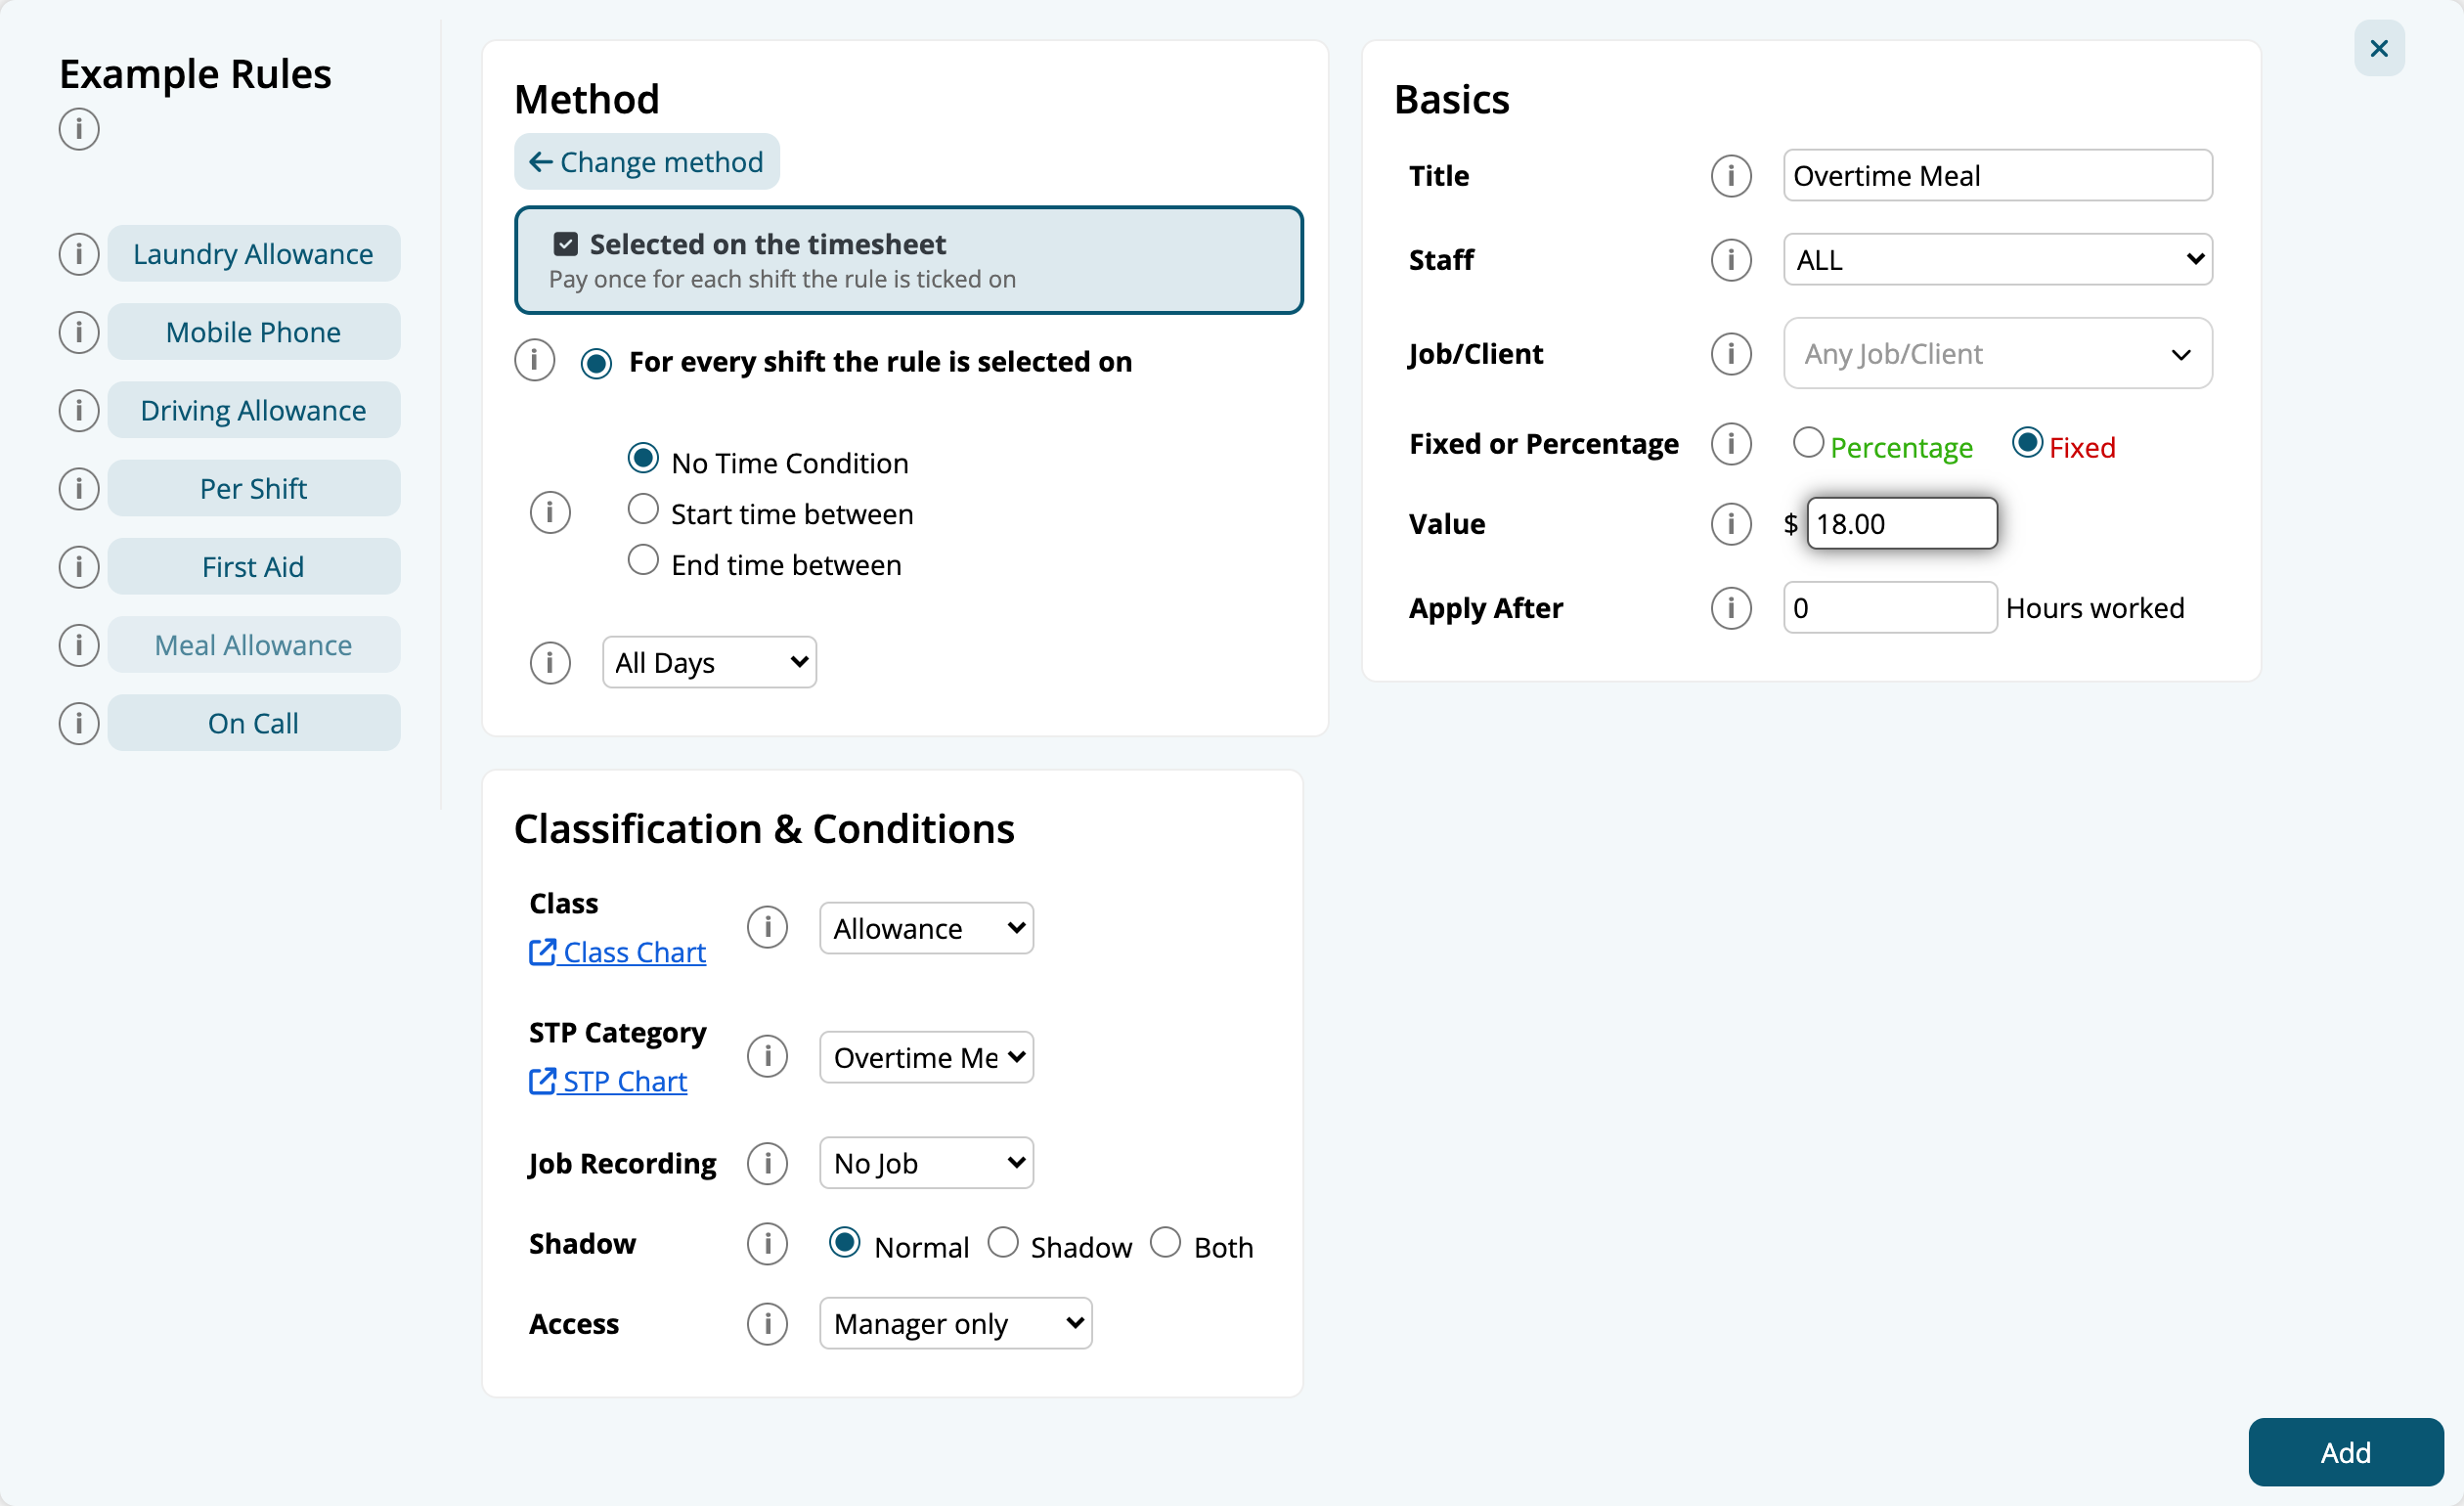Click the Change method button

(x=646, y=162)
